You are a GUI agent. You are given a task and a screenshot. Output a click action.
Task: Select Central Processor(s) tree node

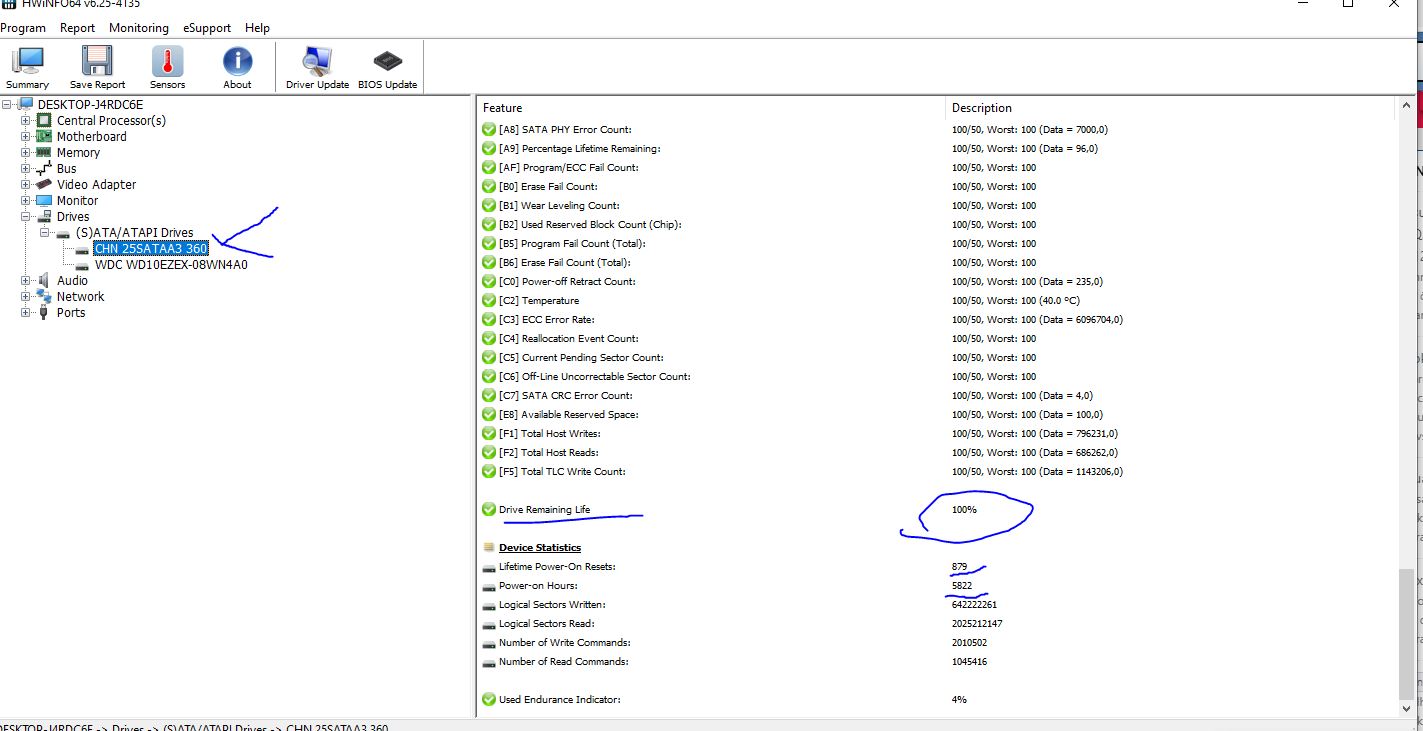(x=111, y=120)
